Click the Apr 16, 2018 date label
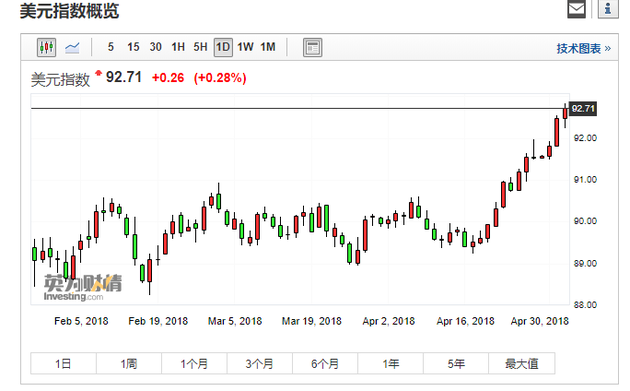This screenshot has width=630, height=391. click(465, 321)
